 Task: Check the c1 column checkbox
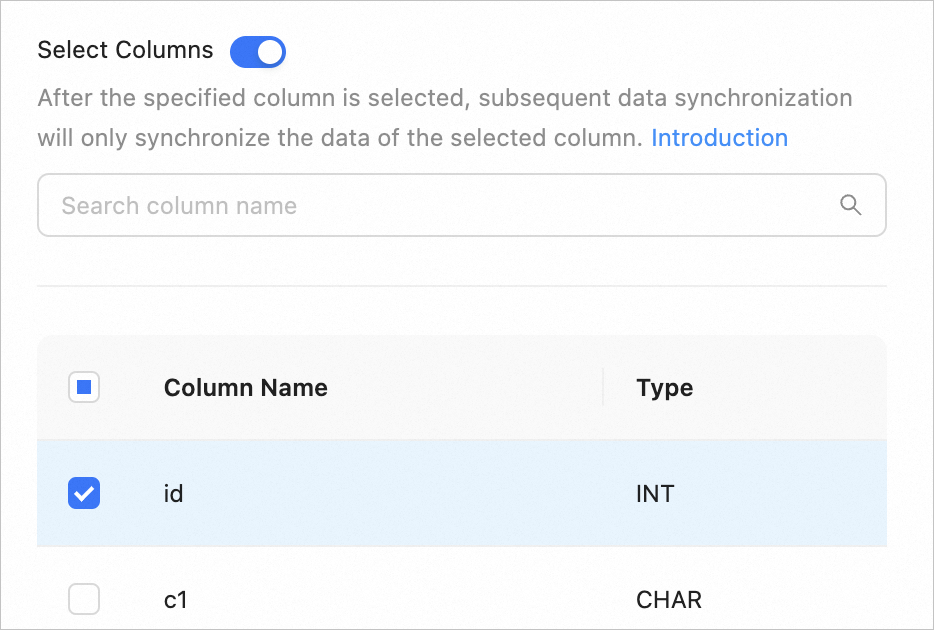point(84,600)
